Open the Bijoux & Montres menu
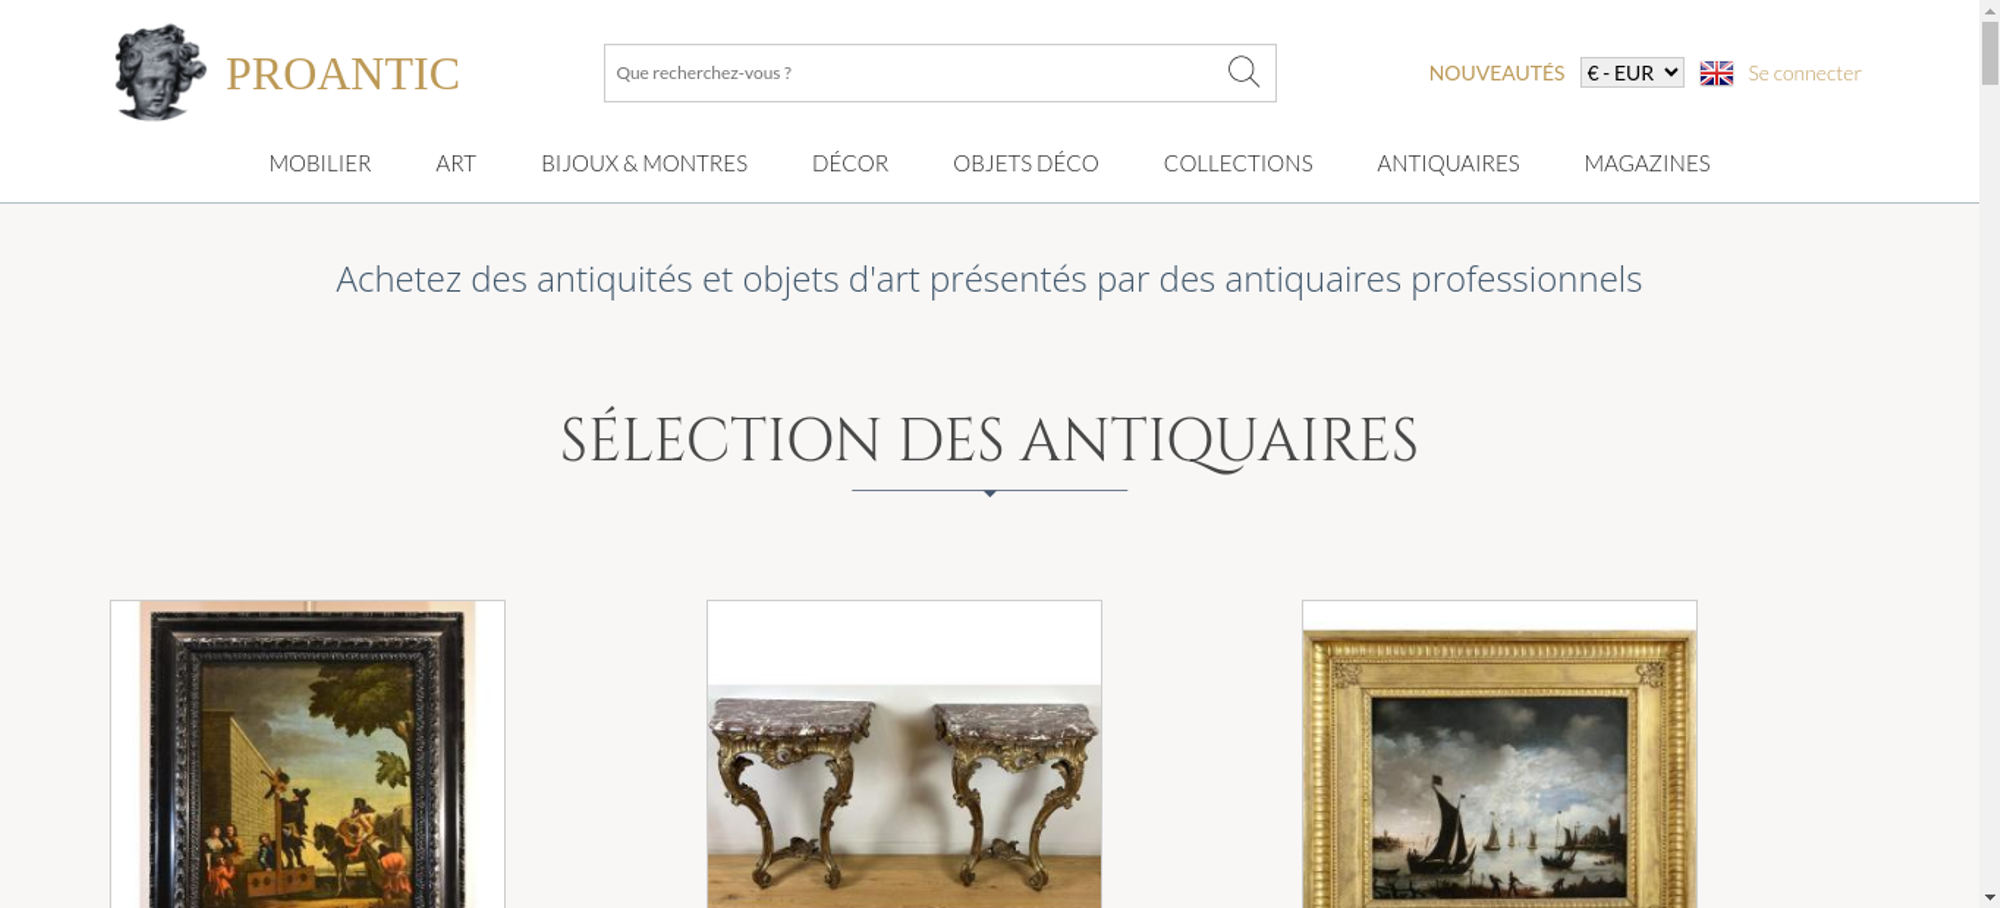2000x908 pixels. (644, 163)
